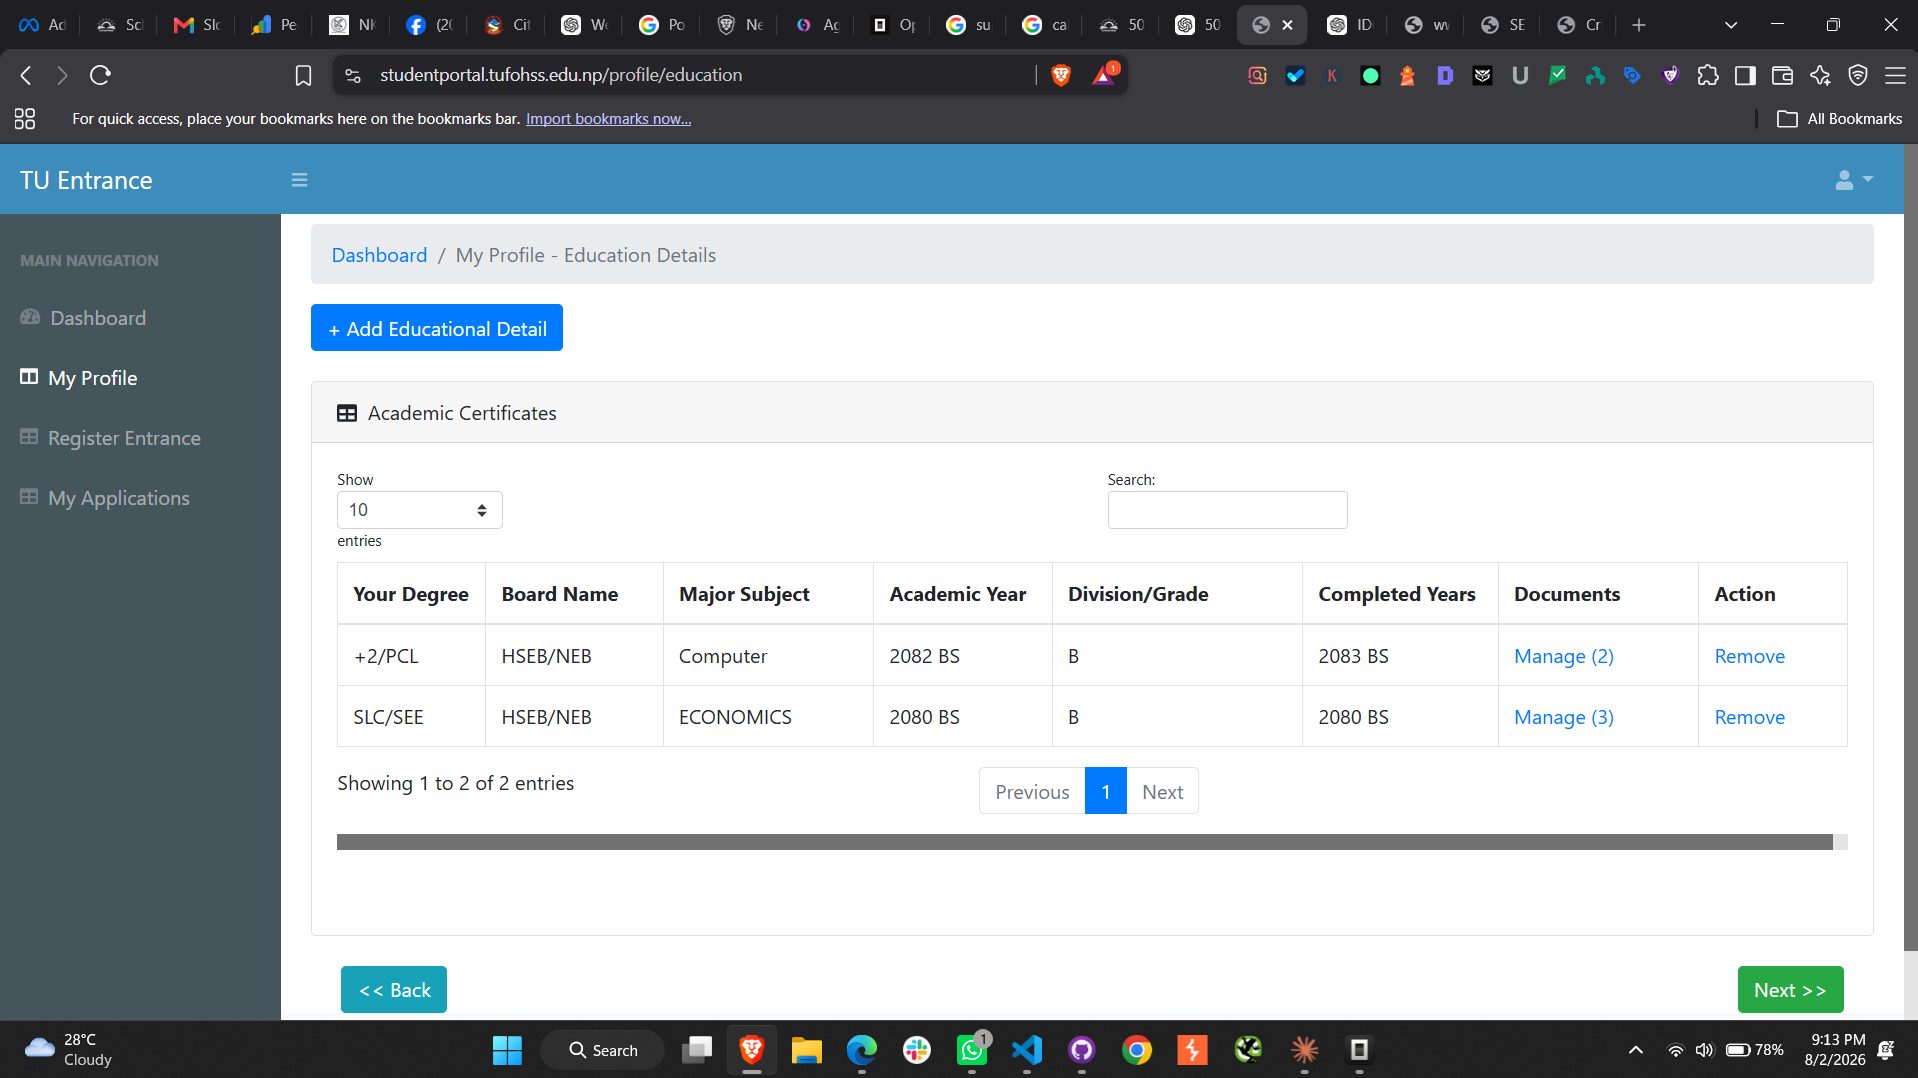Sort by the Completed Years column header
Image resolution: width=1918 pixels, height=1078 pixels.
(1400, 594)
